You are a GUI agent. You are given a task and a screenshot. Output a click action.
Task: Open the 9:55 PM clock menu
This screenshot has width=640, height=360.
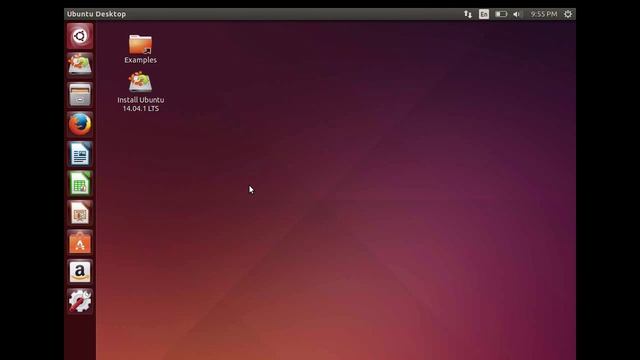click(x=544, y=14)
